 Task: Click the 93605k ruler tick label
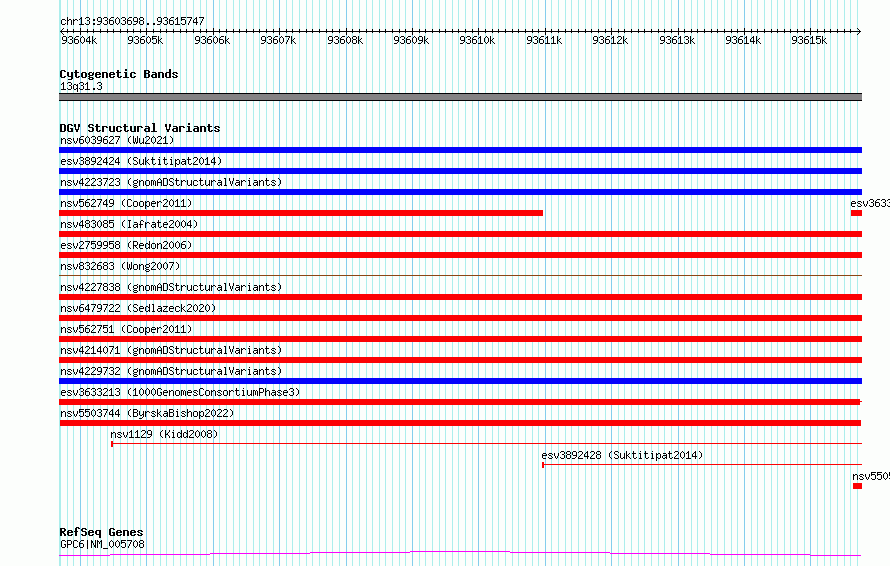(145, 40)
